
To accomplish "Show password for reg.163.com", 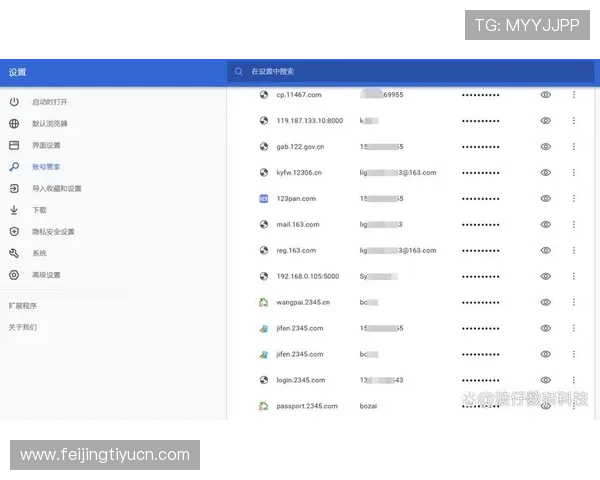I will (x=546, y=250).
